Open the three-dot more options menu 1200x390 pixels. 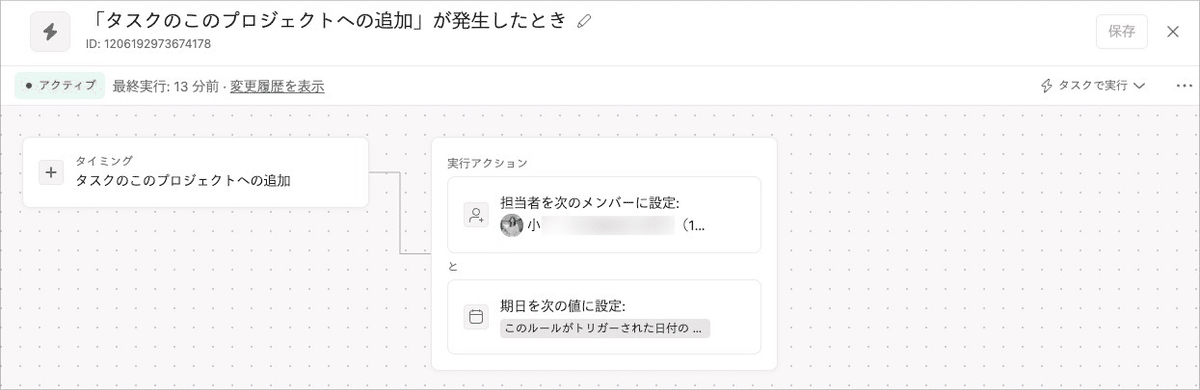click(1184, 86)
